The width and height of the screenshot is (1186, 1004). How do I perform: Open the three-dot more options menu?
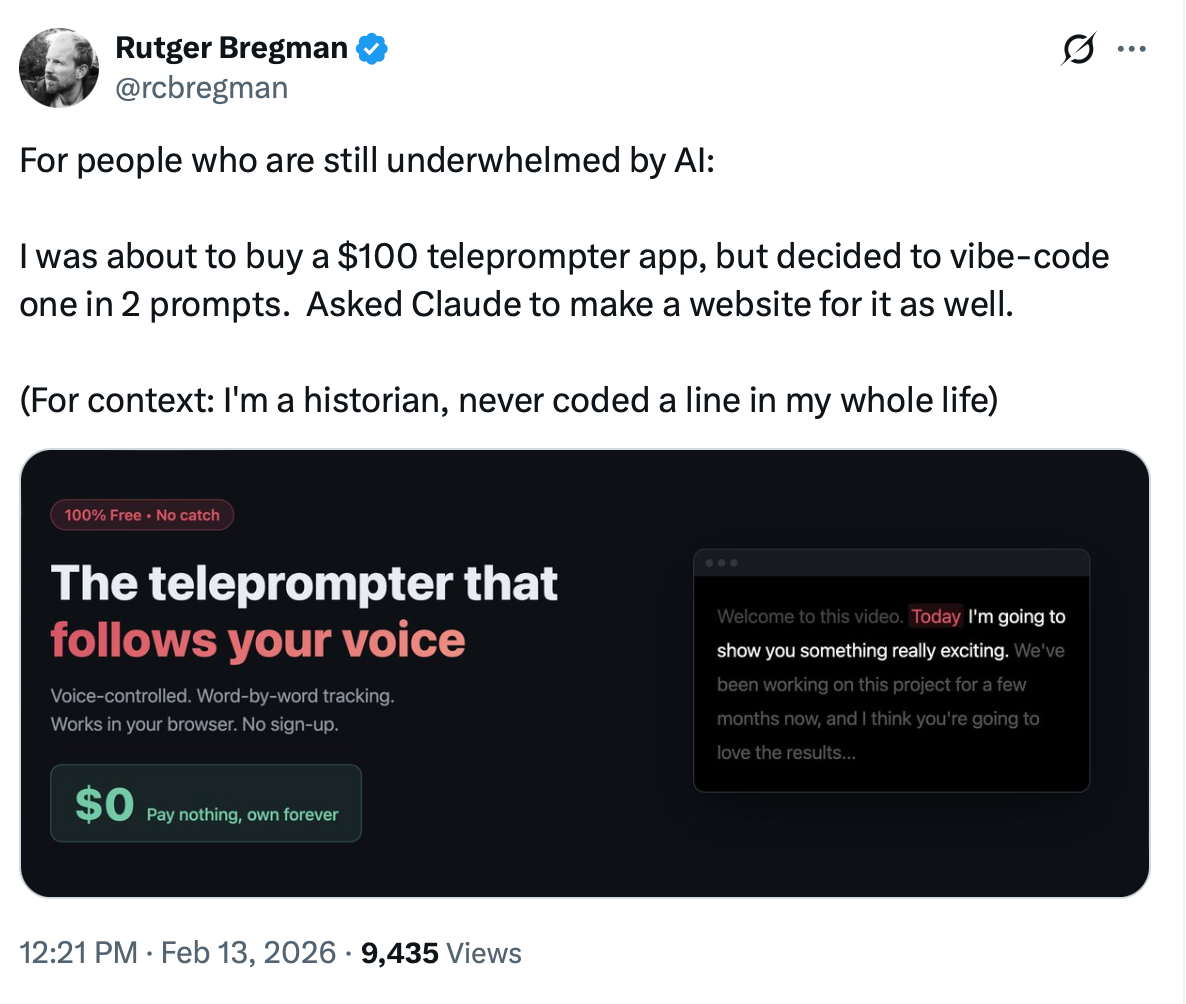[x=1131, y=49]
